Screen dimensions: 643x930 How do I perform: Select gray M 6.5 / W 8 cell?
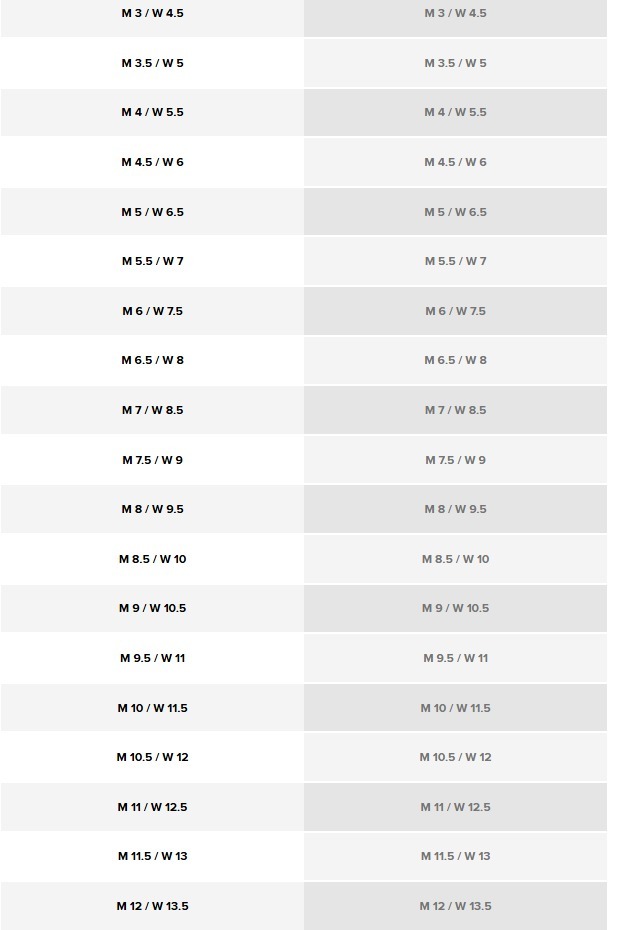click(455, 360)
